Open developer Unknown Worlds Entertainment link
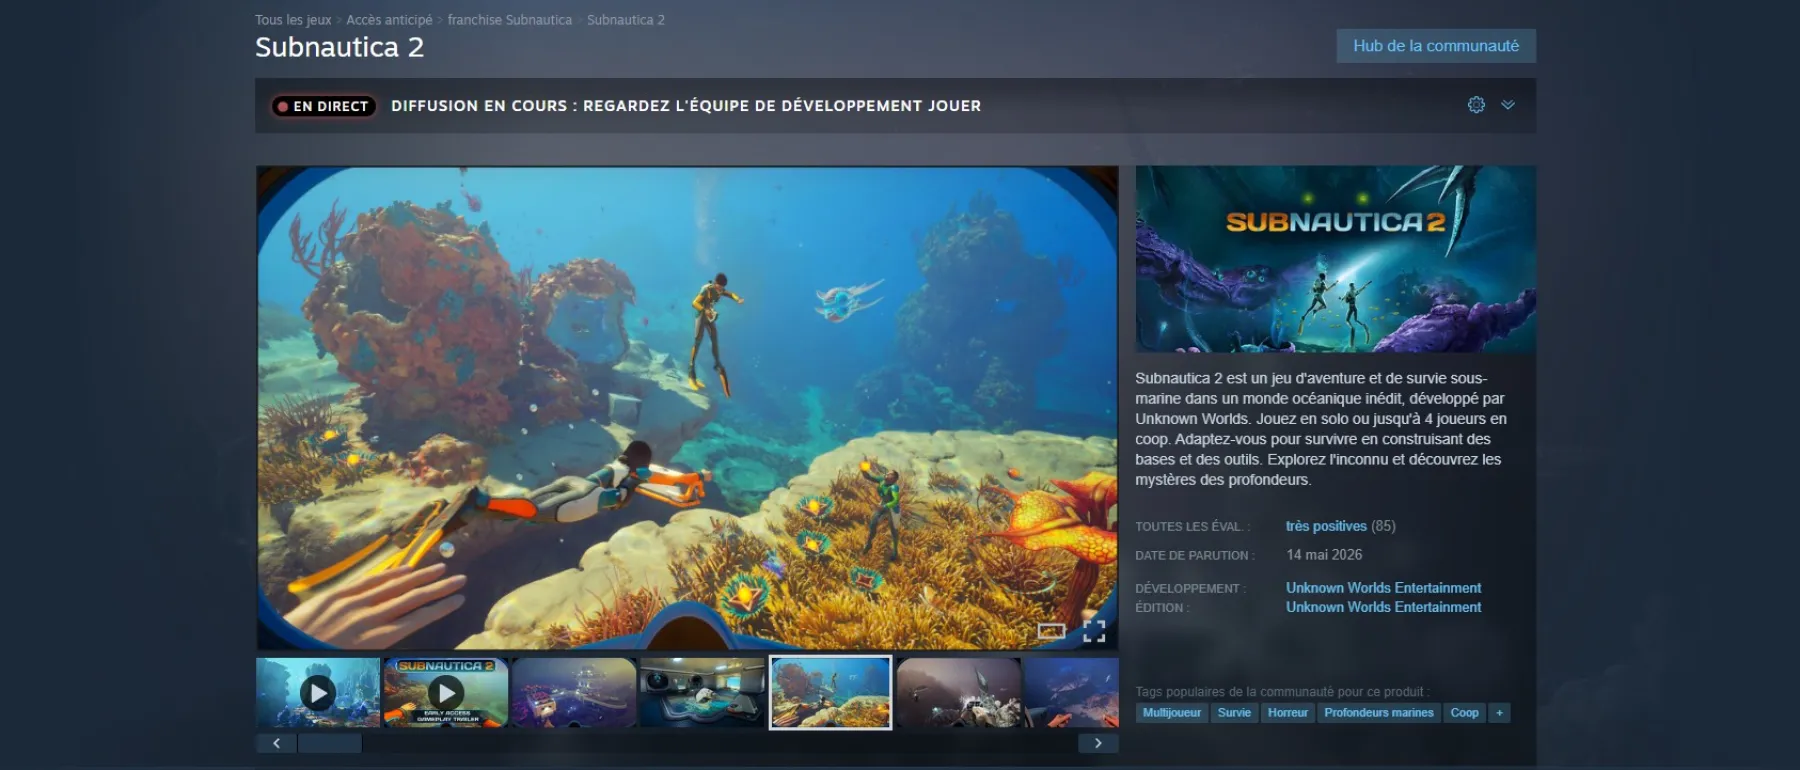Image resolution: width=1800 pixels, height=770 pixels. (x=1383, y=588)
